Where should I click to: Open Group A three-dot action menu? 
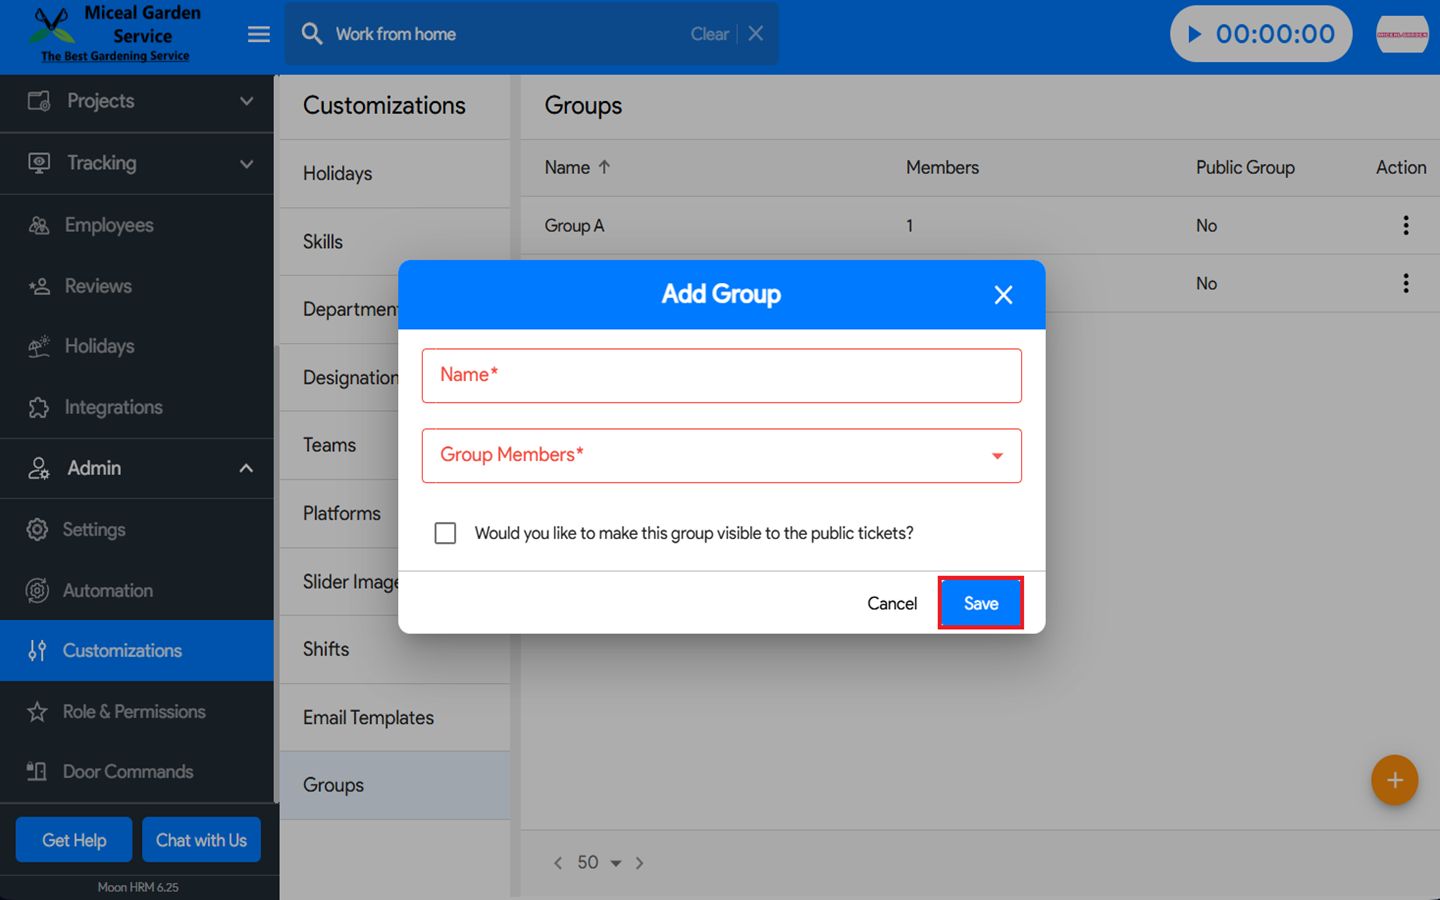tap(1405, 226)
